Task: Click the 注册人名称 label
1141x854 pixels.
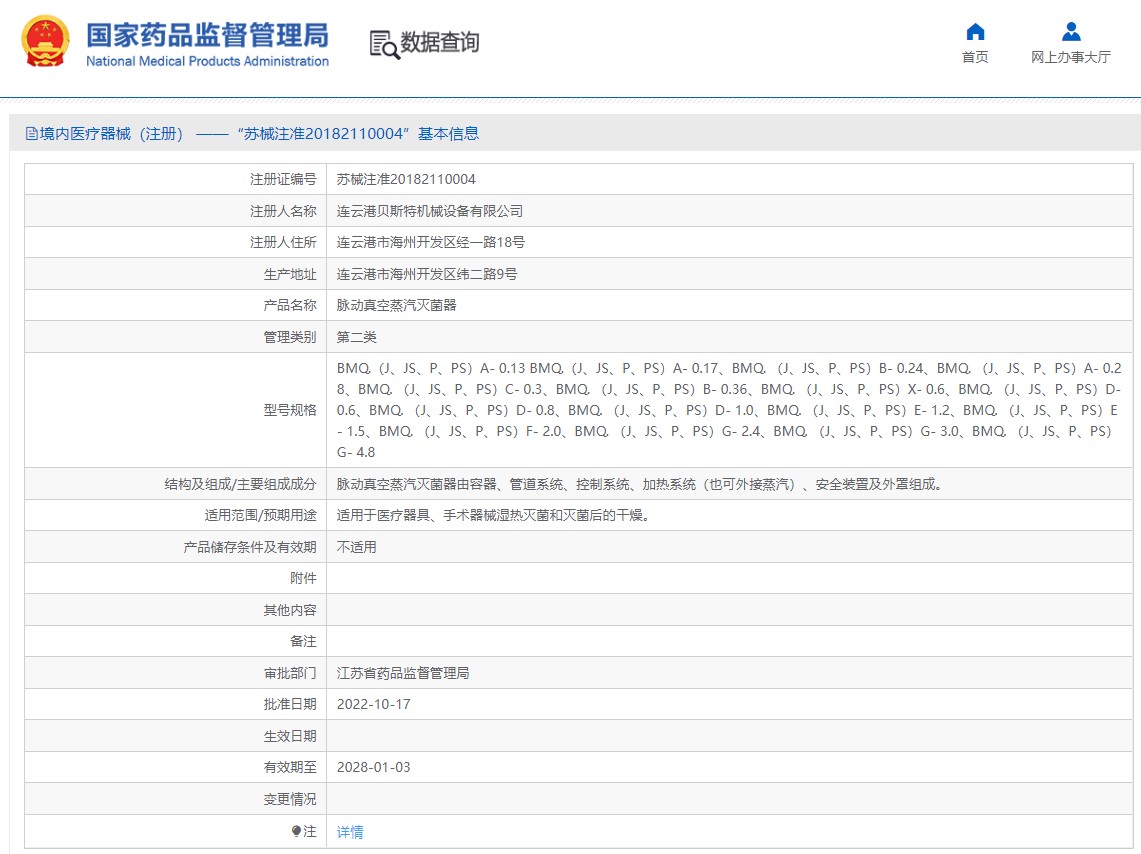Action: 283,211
